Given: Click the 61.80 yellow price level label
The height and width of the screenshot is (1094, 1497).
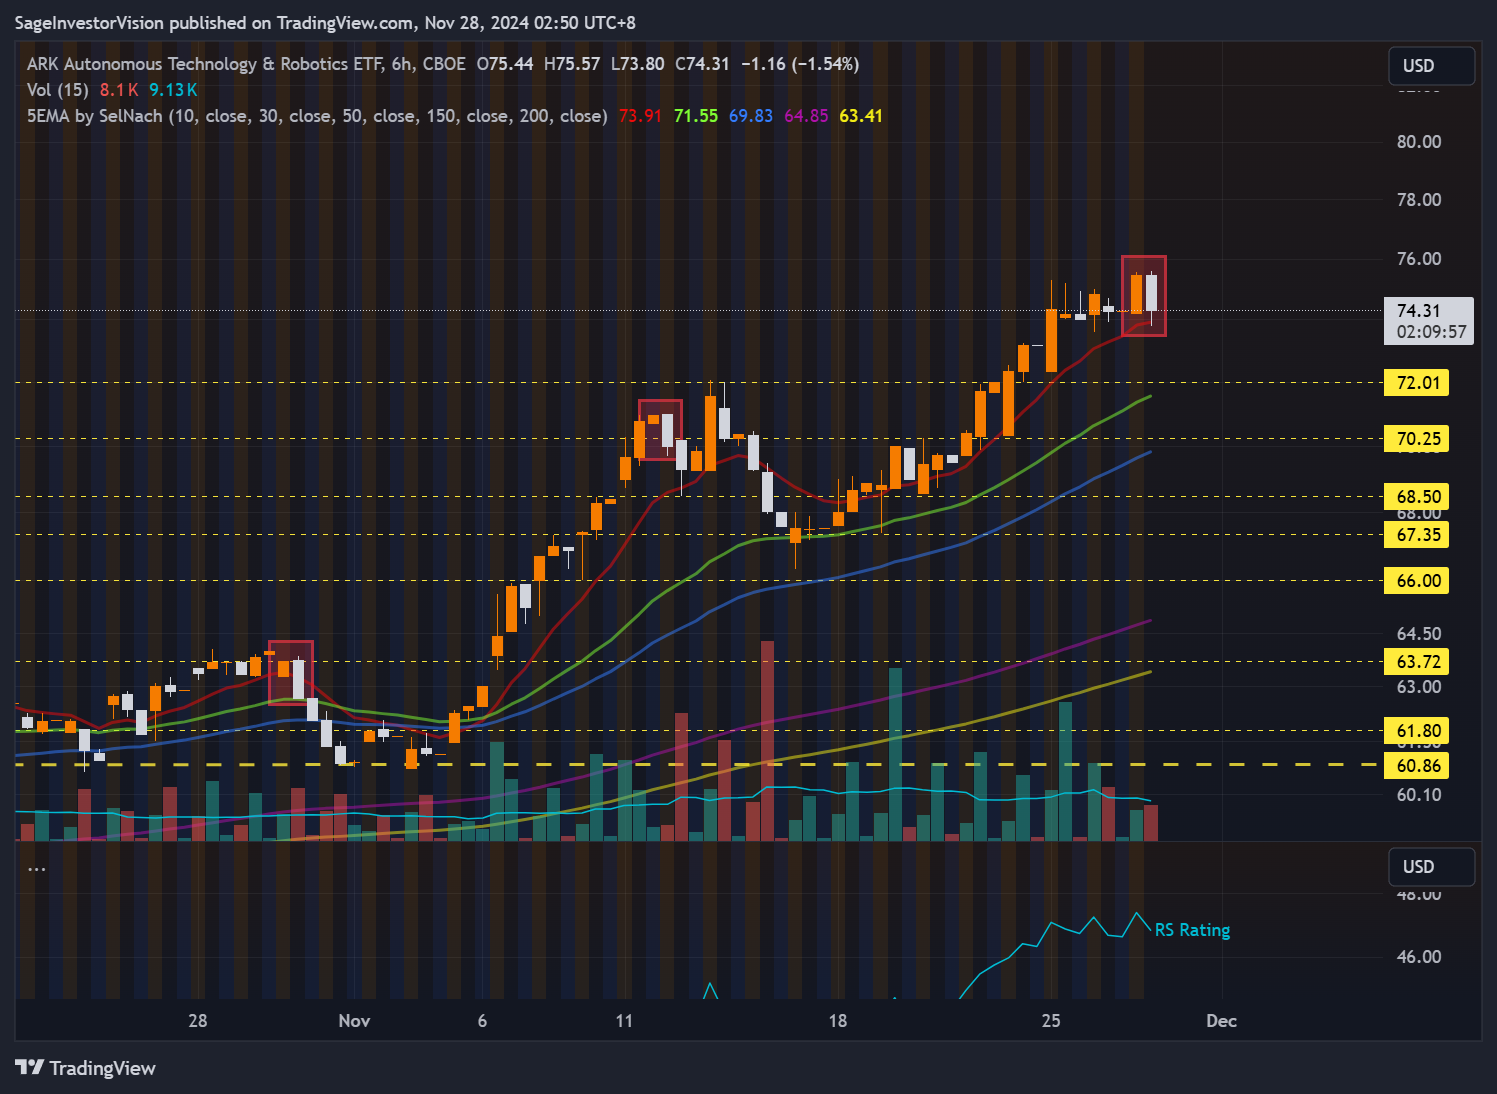Looking at the screenshot, I should [x=1417, y=731].
